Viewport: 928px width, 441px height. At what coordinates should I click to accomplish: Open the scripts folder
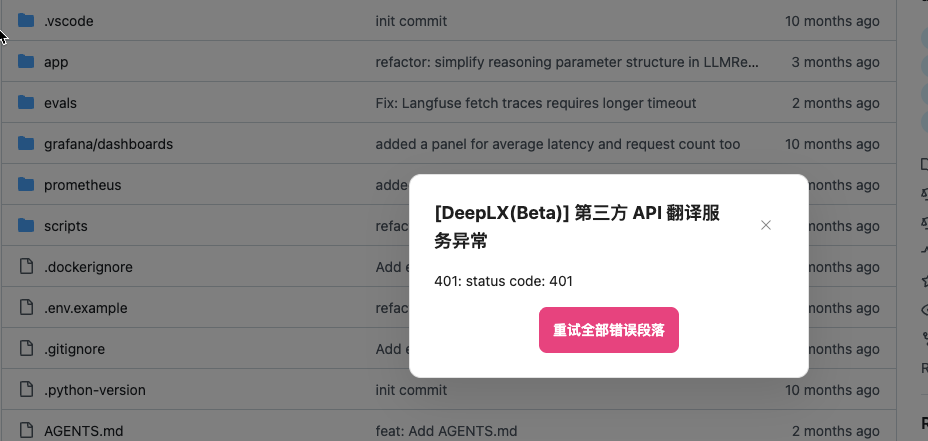(66, 226)
